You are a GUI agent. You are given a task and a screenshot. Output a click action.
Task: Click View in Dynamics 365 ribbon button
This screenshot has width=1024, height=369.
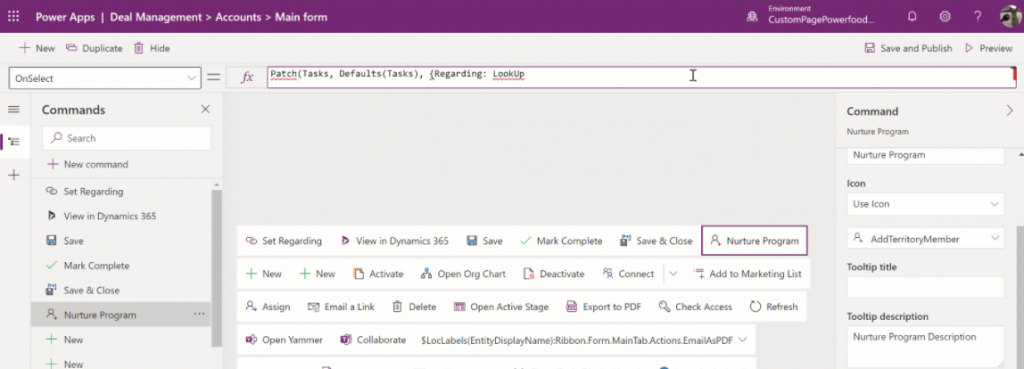(394, 241)
